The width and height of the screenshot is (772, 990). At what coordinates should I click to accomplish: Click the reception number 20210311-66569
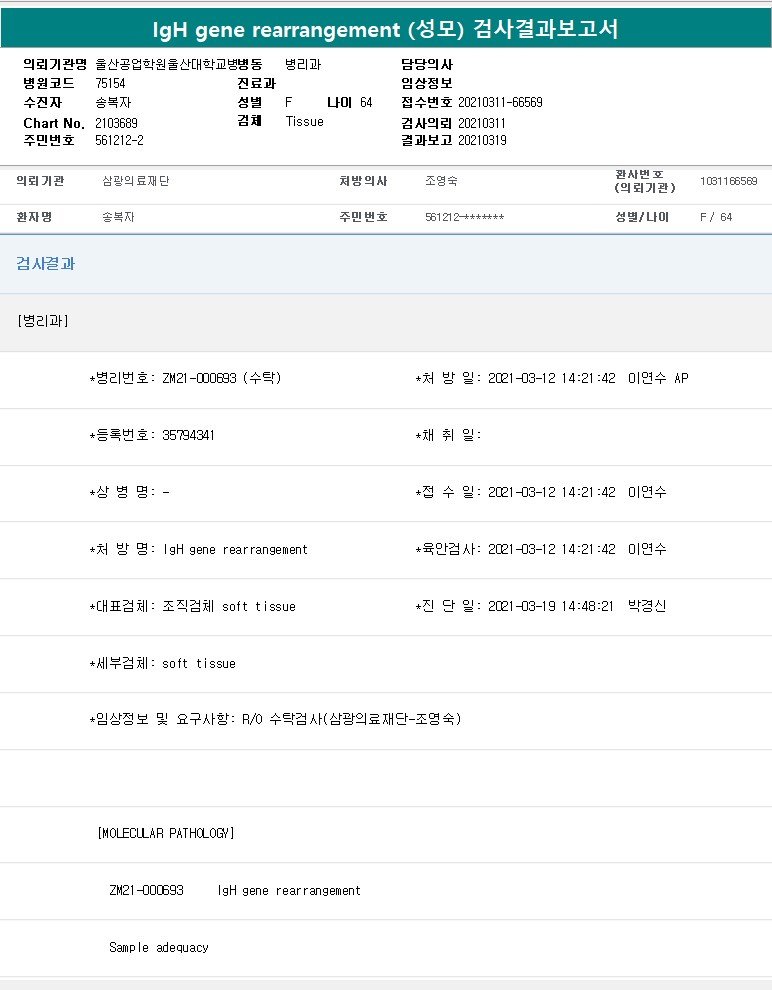(500, 102)
